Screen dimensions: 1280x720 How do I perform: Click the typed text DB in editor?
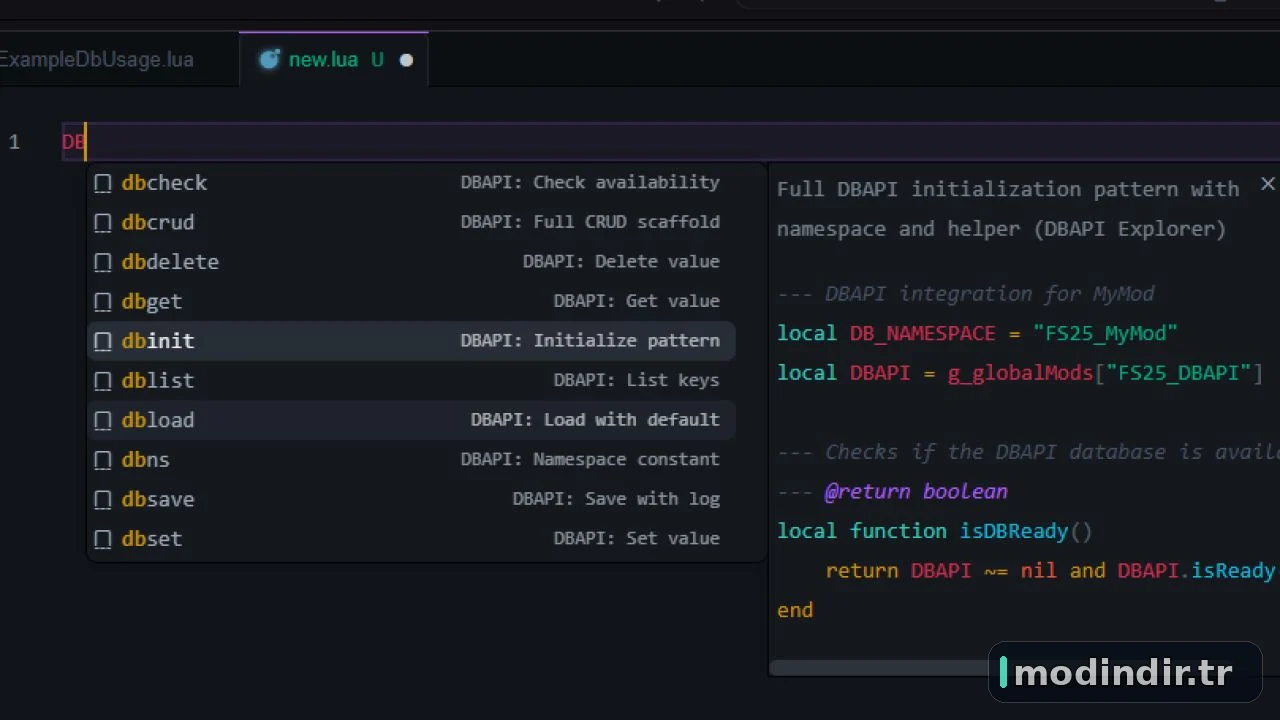(x=74, y=142)
